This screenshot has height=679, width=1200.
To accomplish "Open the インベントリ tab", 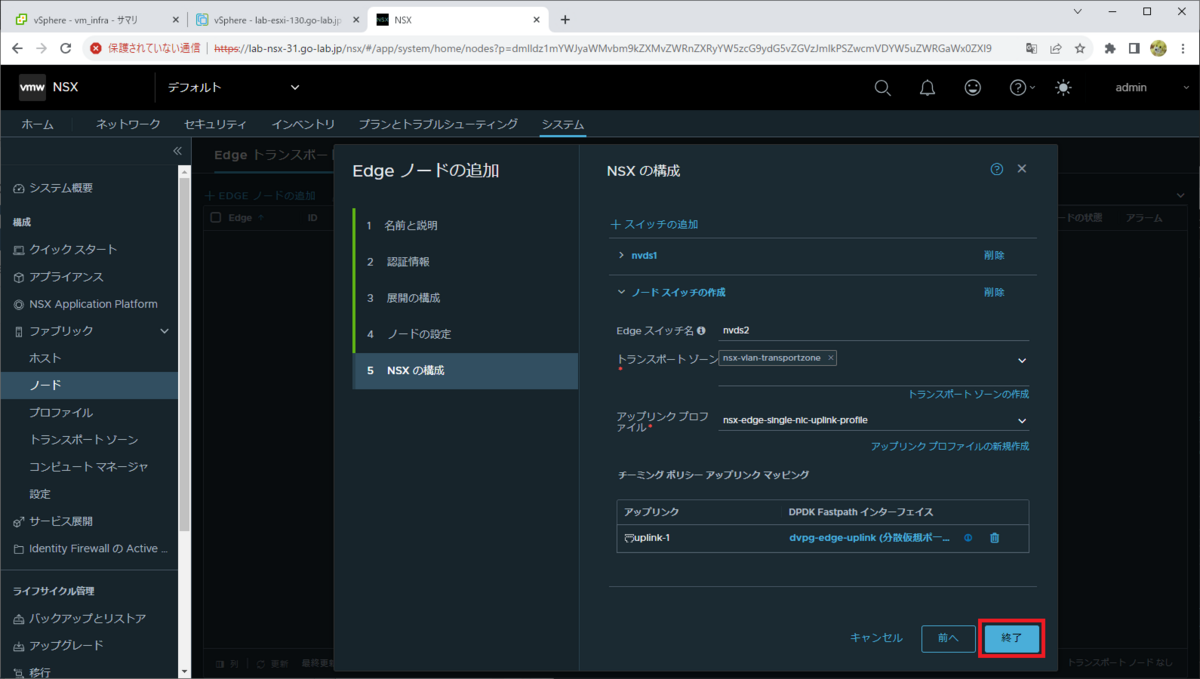I will tap(303, 125).
